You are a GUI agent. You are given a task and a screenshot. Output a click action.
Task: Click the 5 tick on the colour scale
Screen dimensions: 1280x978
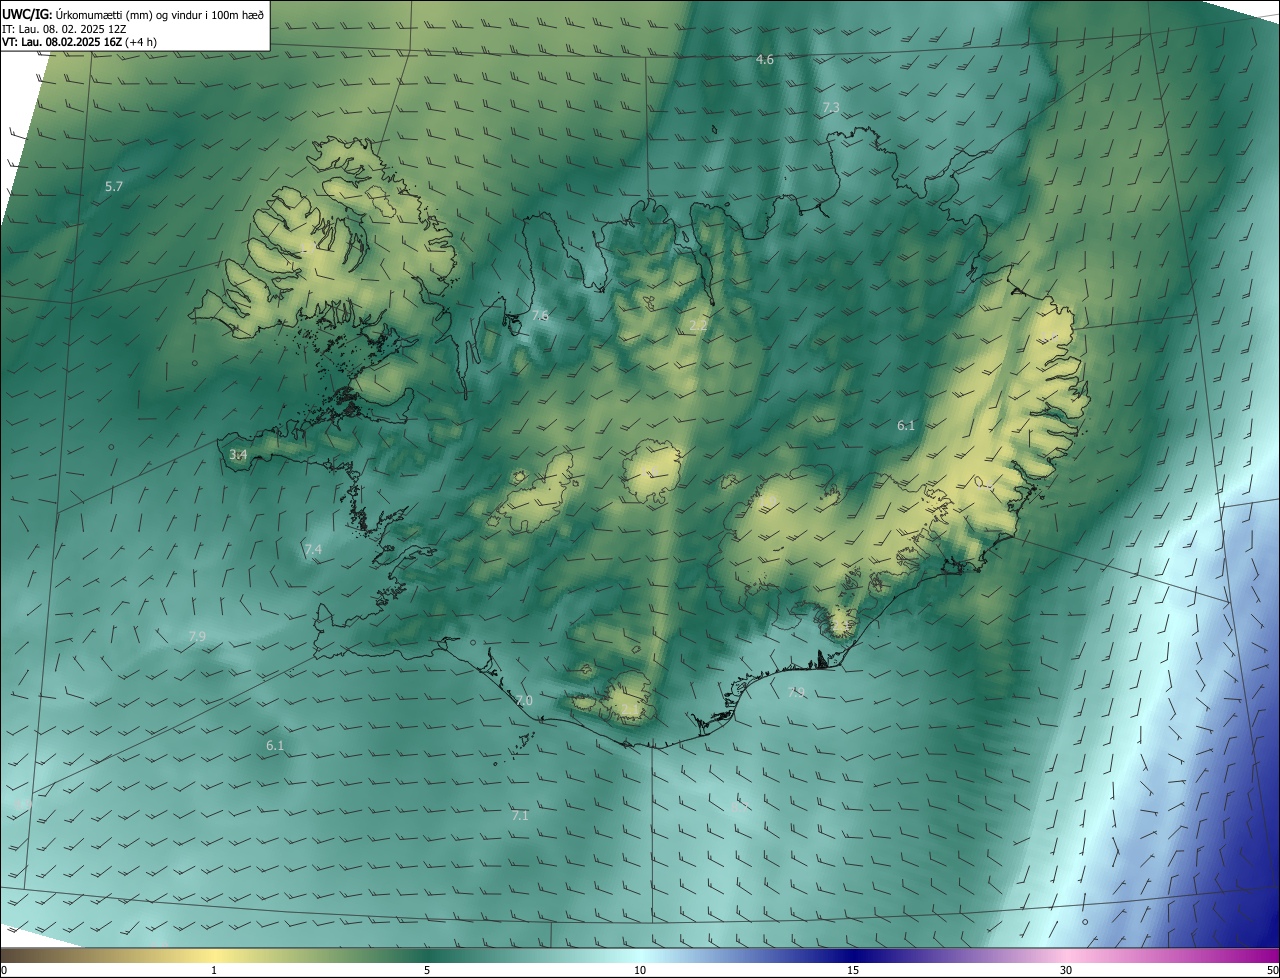pyautogui.click(x=427, y=970)
